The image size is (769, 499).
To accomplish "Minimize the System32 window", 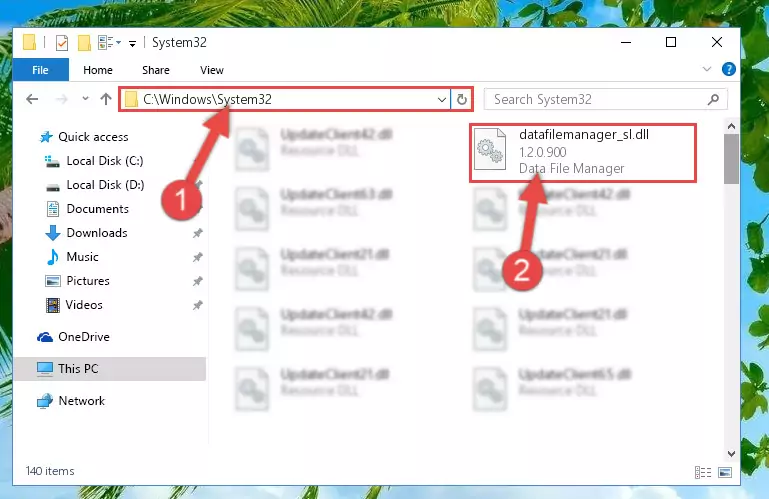I will tap(626, 42).
